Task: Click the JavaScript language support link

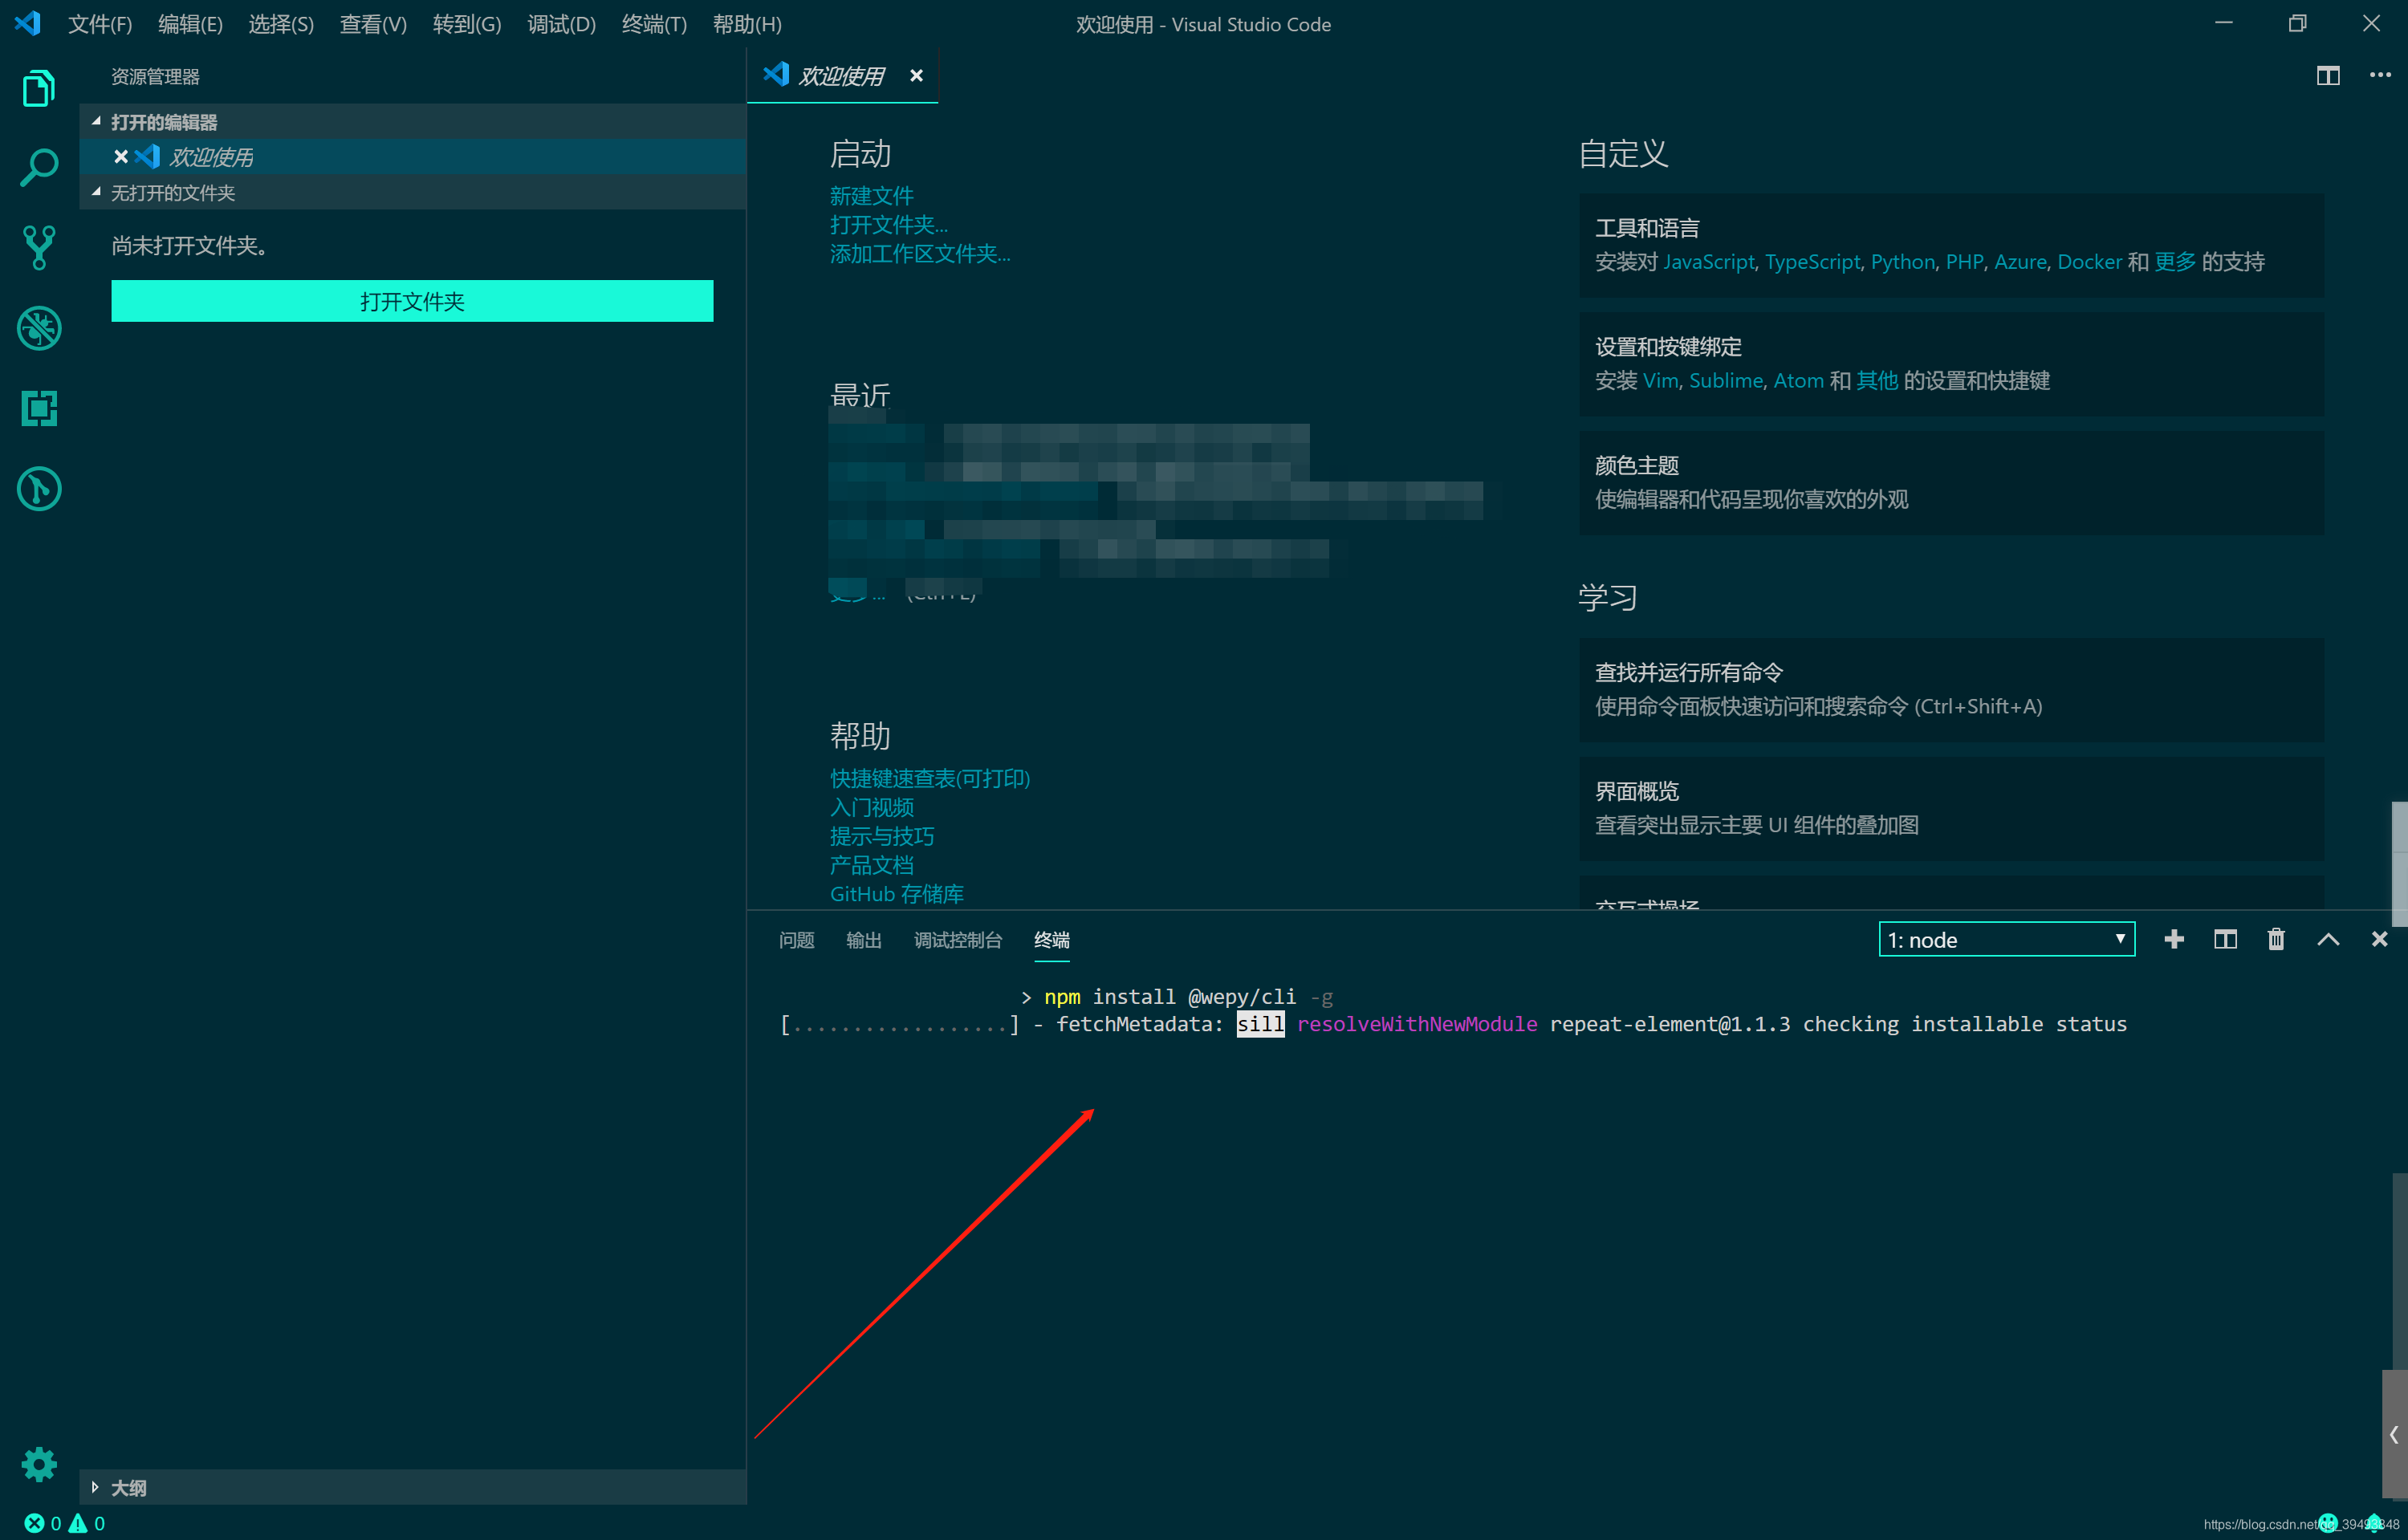Action: click(1709, 262)
